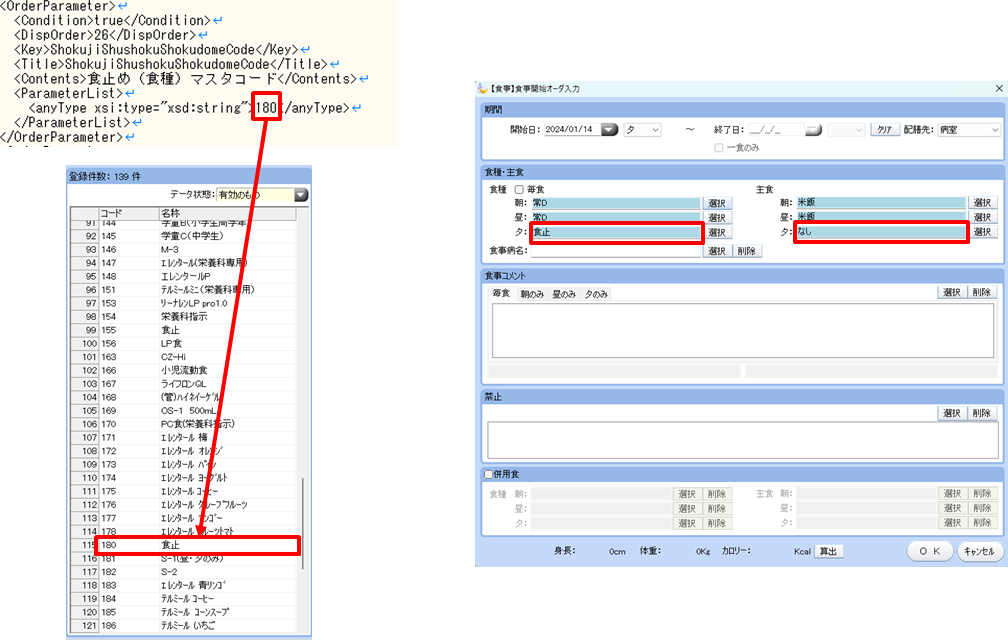
Task: Click 削除 beside 食事病名 field
Action: (746, 251)
